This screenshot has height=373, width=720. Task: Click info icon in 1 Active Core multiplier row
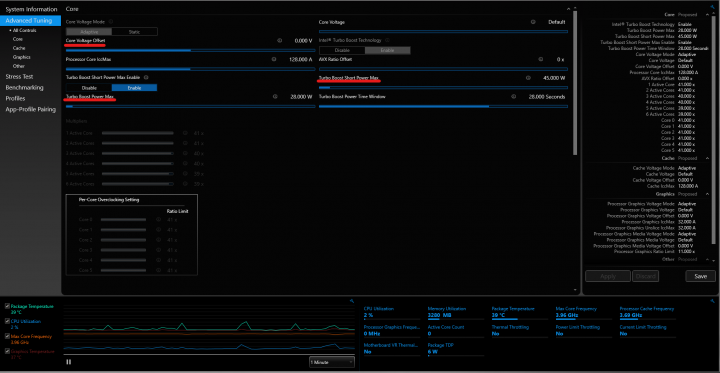pos(185,133)
